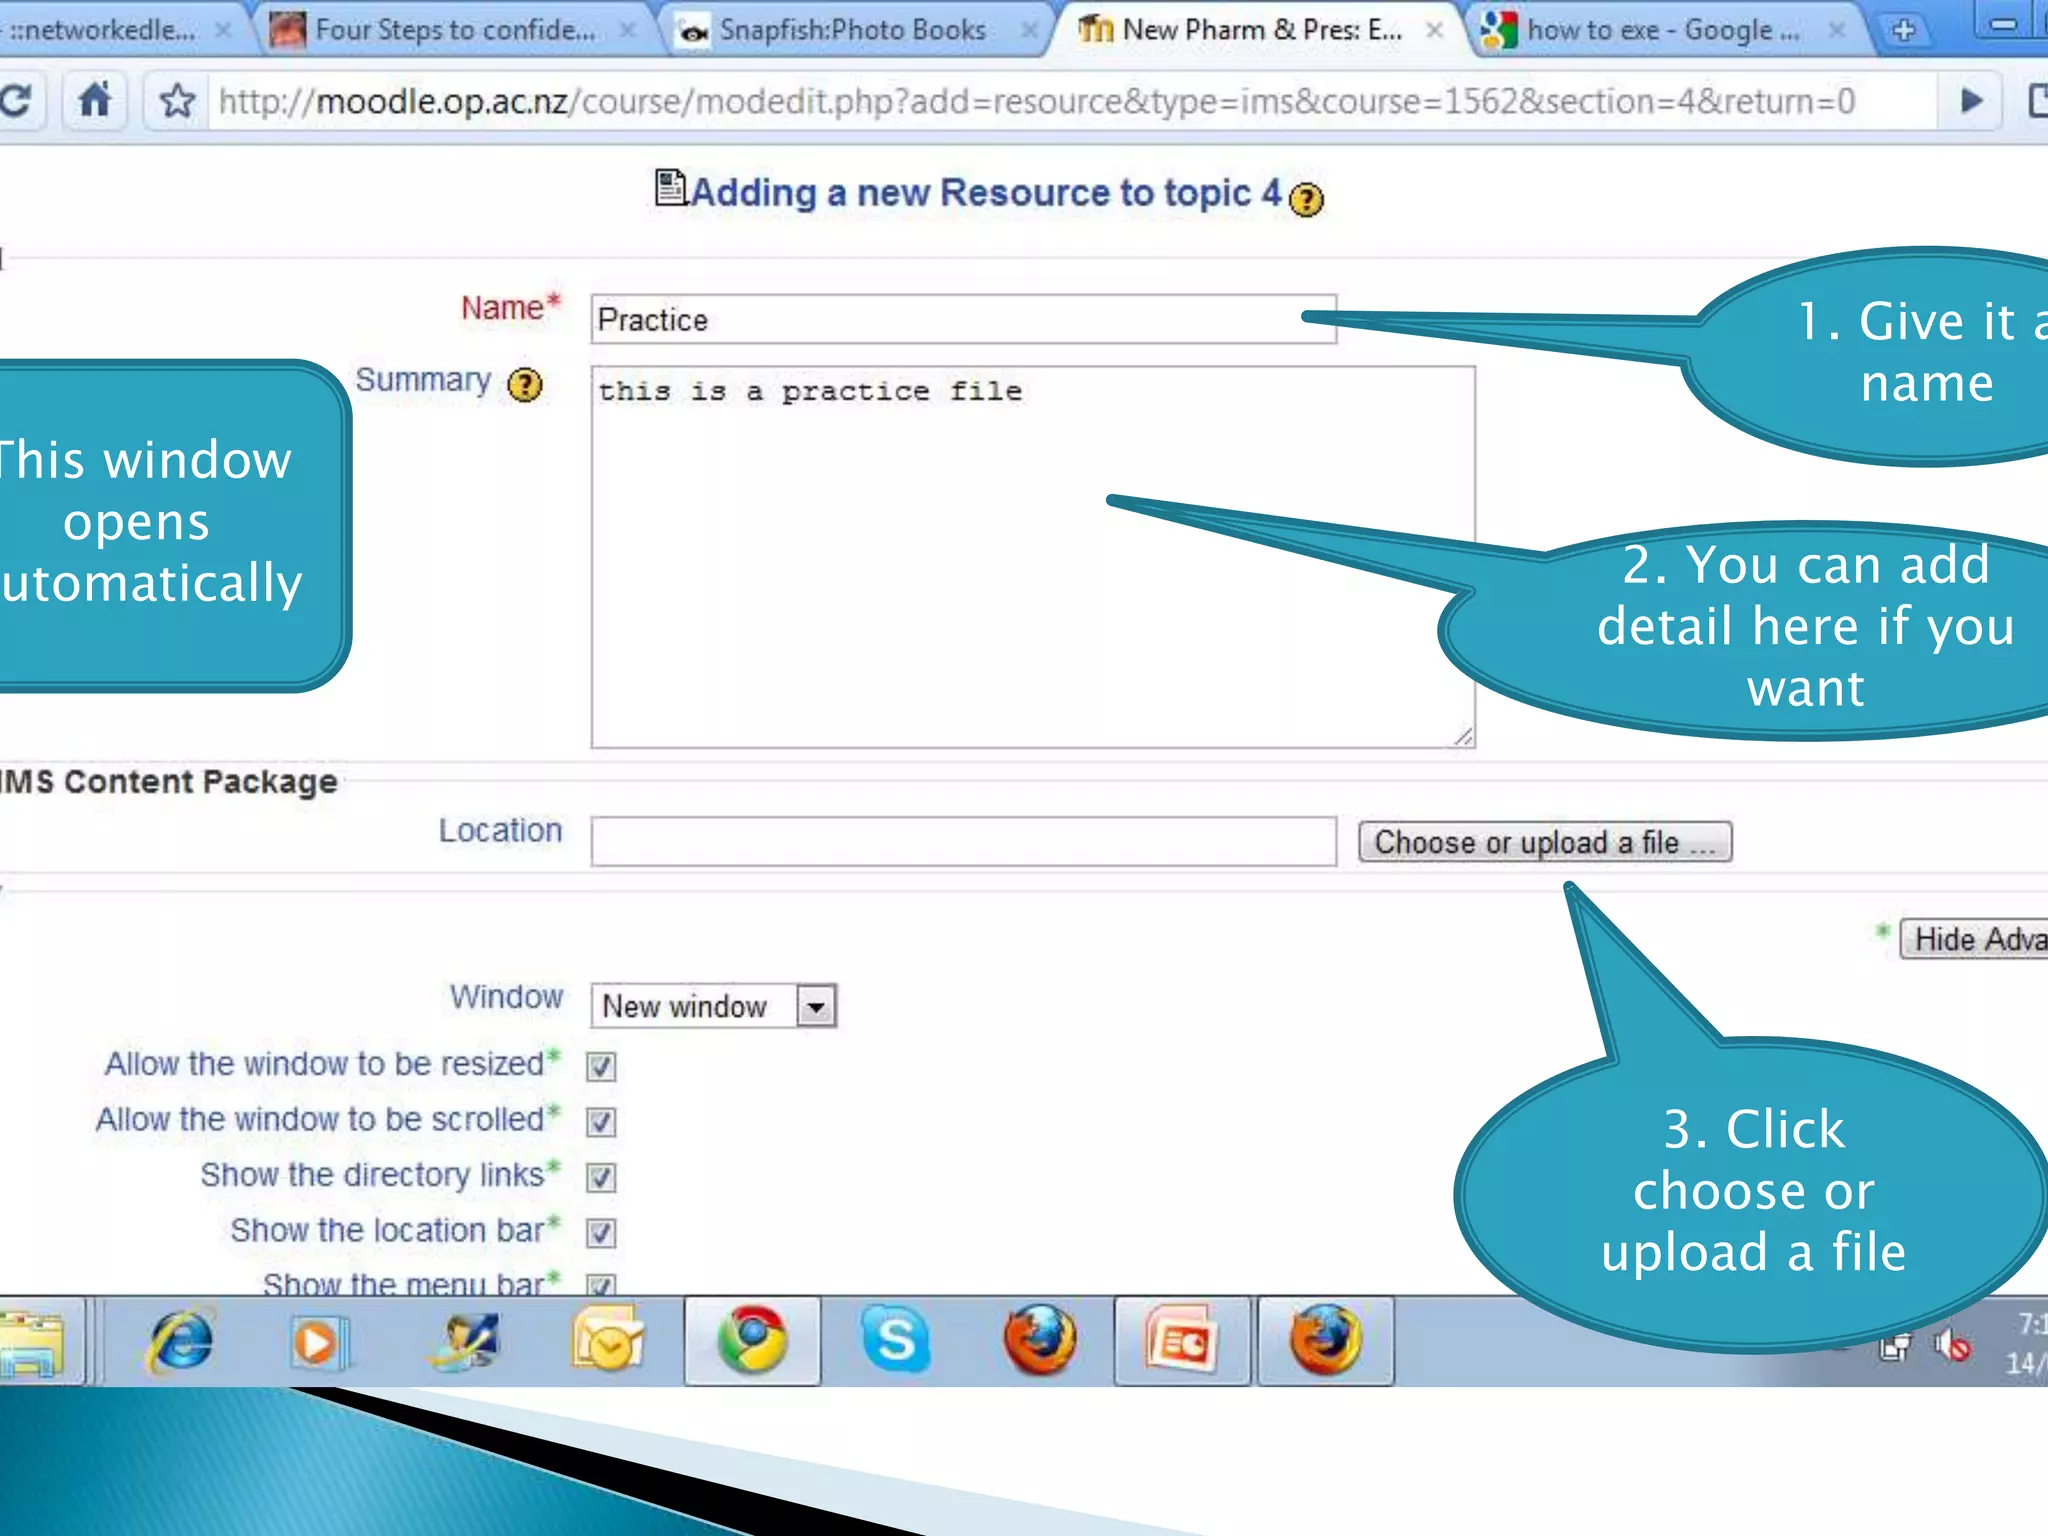The width and height of the screenshot is (2048, 1536).
Task: Click the play arrow icon beside address bar
Action: (x=1971, y=100)
